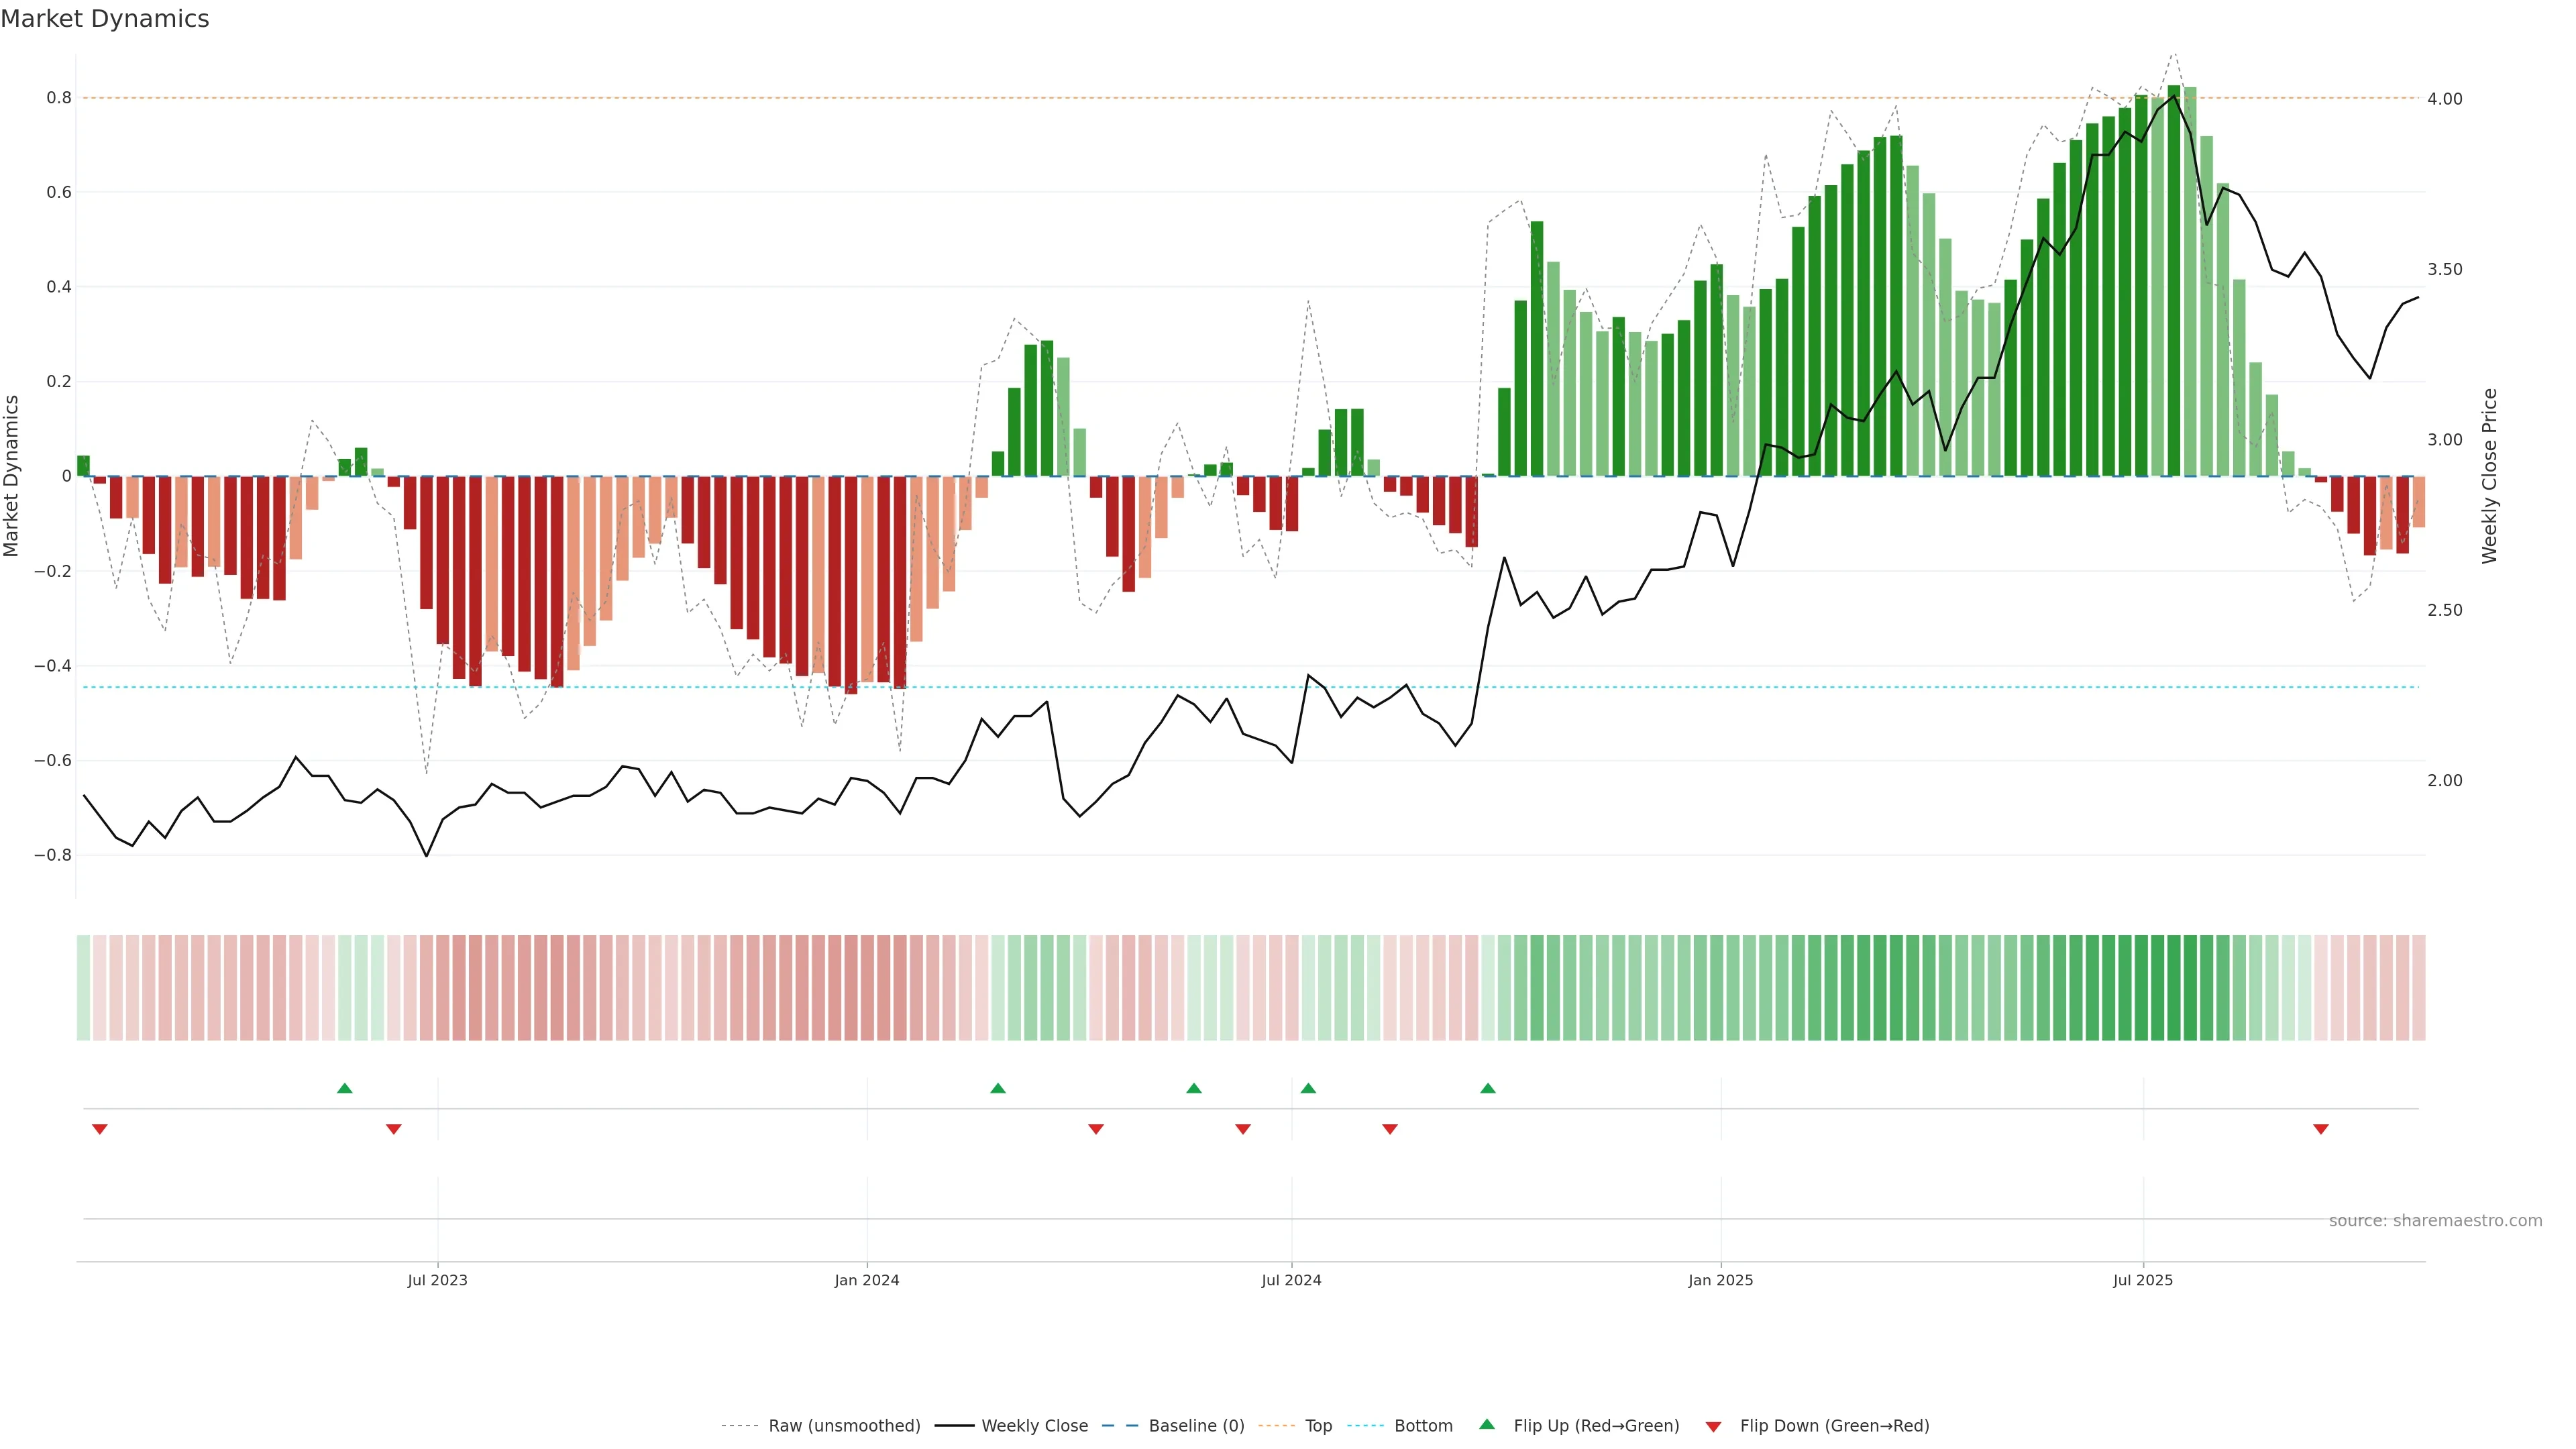The image size is (2576, 1449).
Task: Click the Weekly Close Price axis title
Action: tap(2490, 476)
